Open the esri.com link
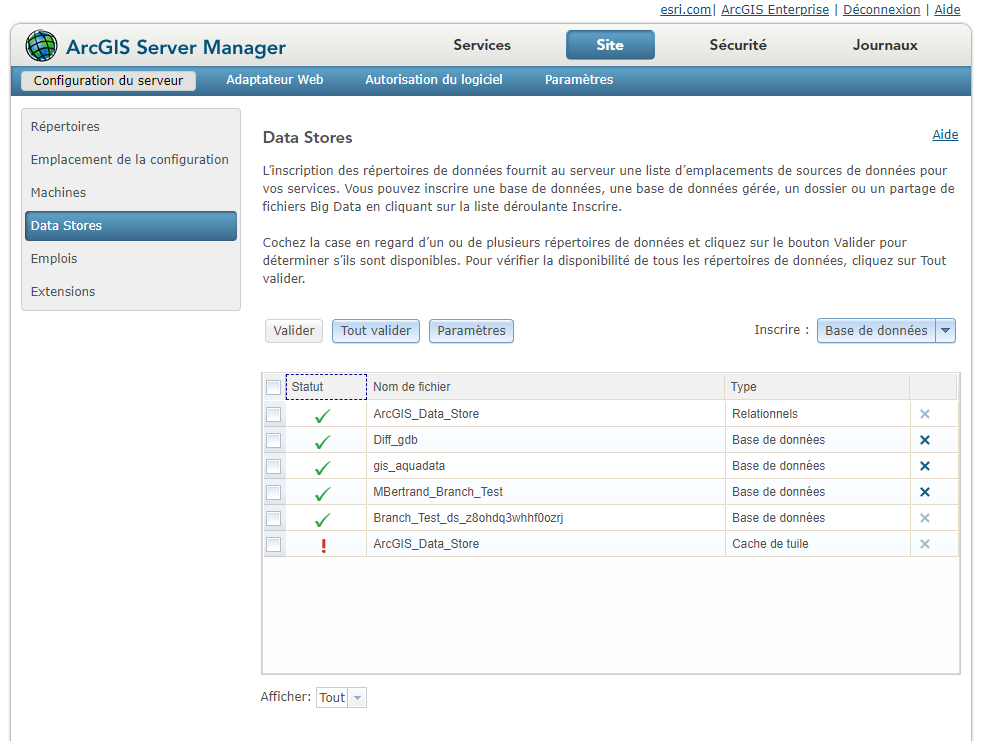The height and width of the screenshot is (741, 983). pyautogui.click(x=685, y=9)
